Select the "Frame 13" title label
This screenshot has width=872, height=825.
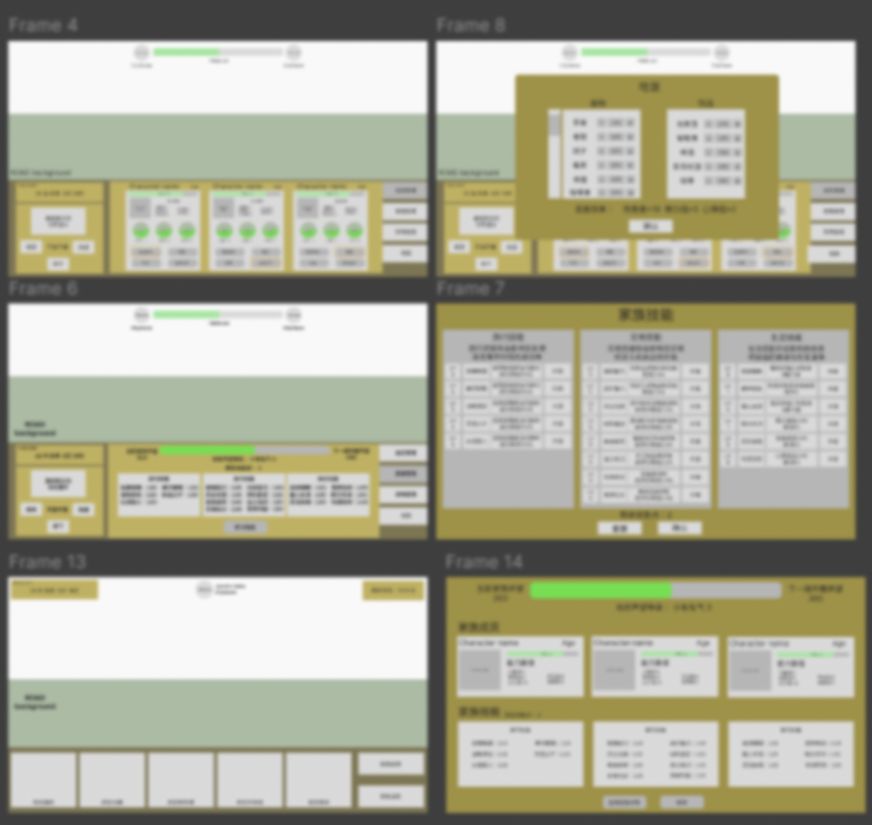[47, 561]
